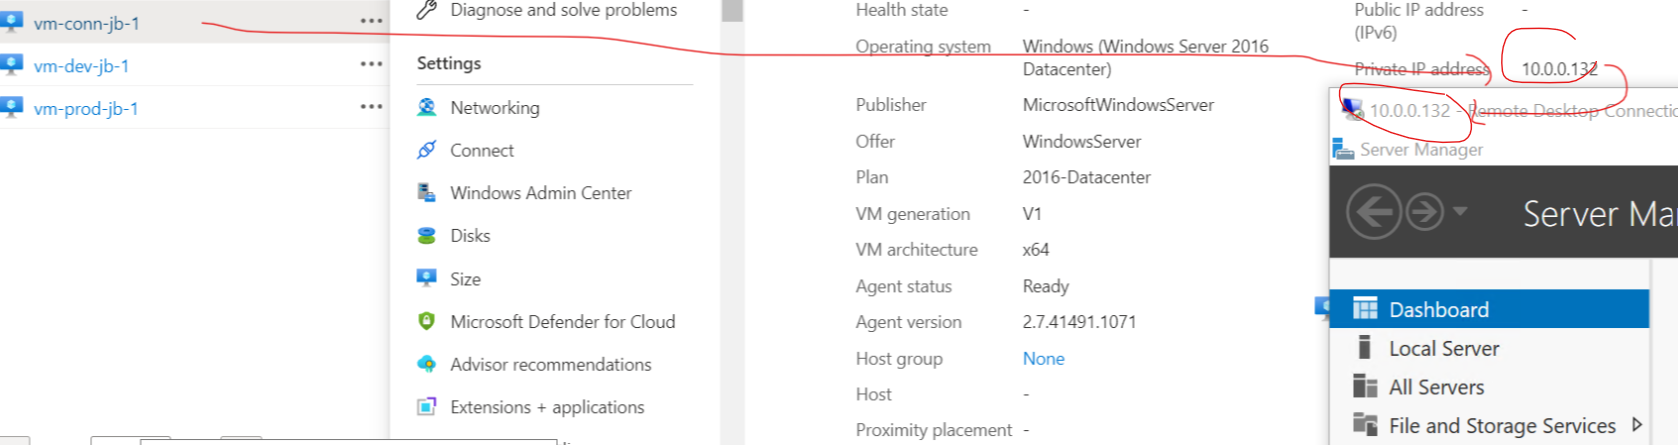Click the Disks icon
This screenshot has width=1678, height=445.
click(427, 236)
